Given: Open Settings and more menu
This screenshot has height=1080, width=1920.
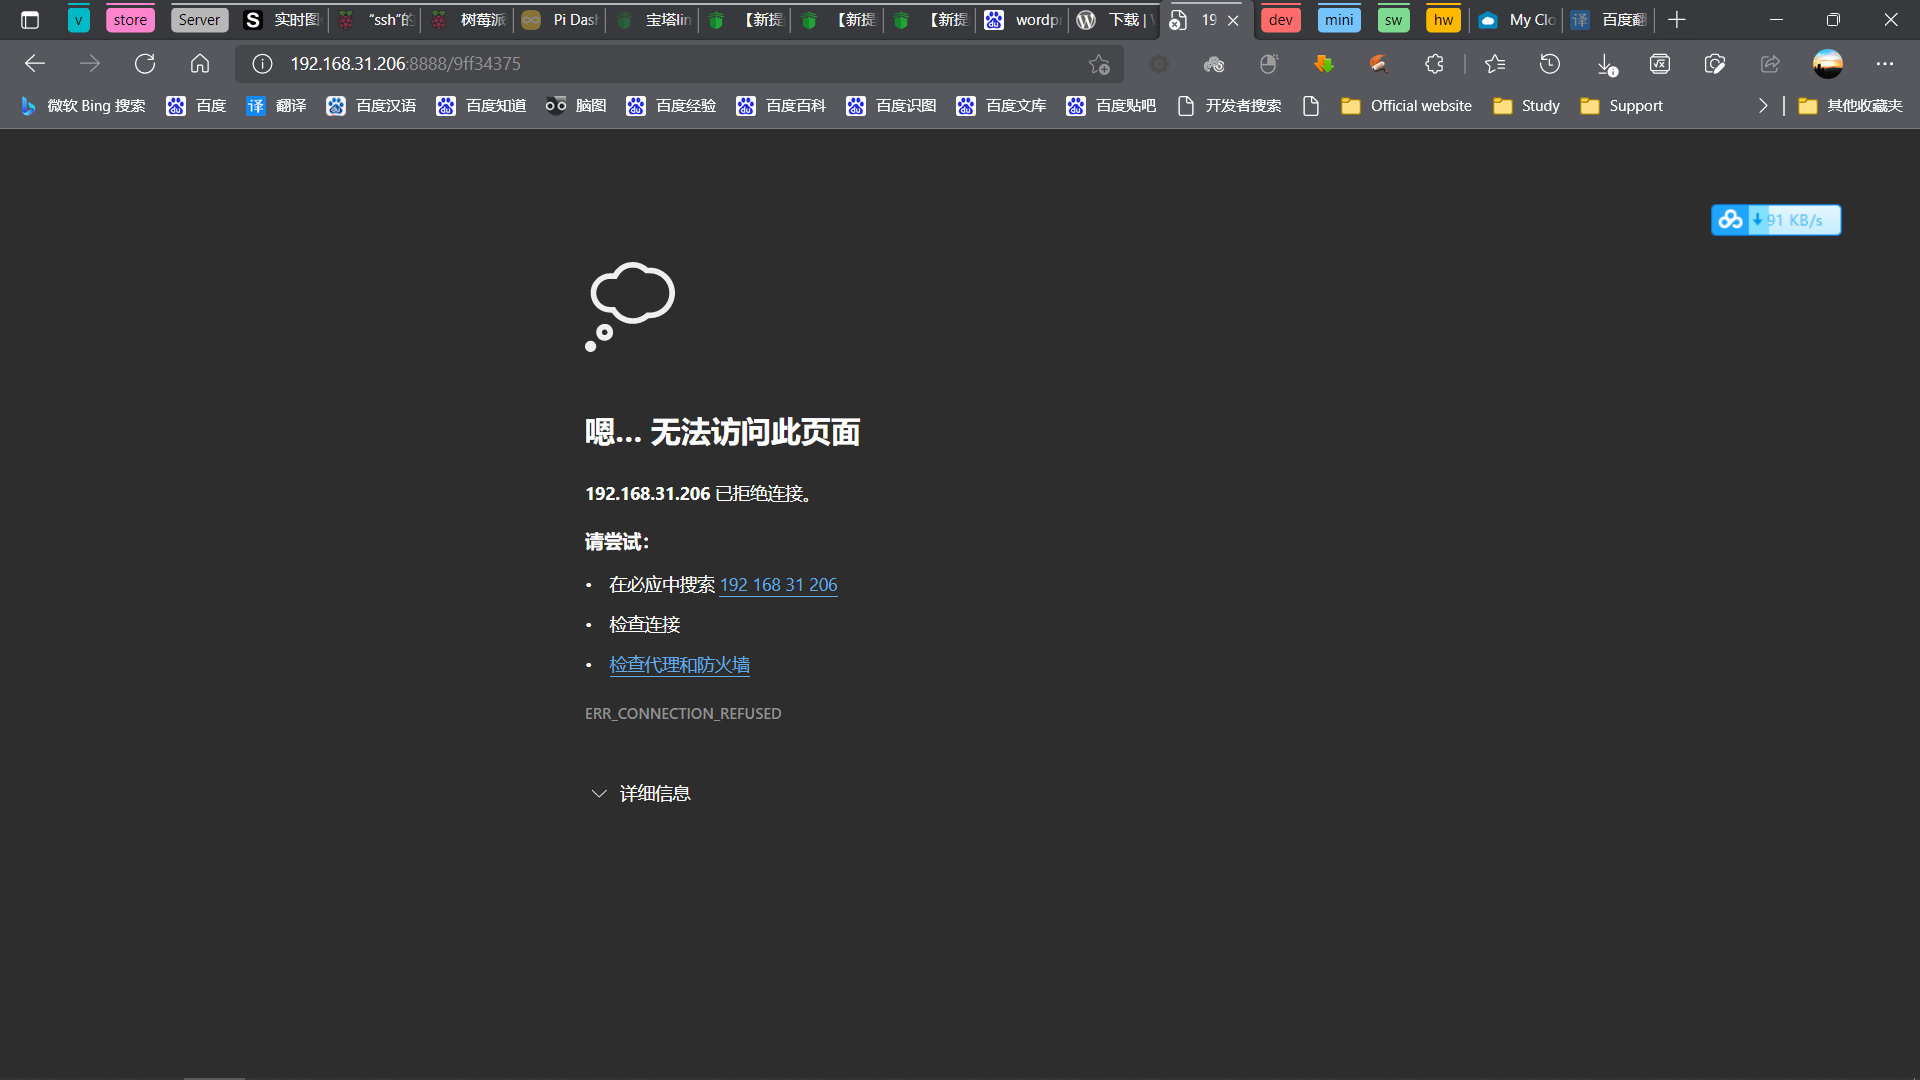Looking at the screenshot, I should pos(1885,64).
